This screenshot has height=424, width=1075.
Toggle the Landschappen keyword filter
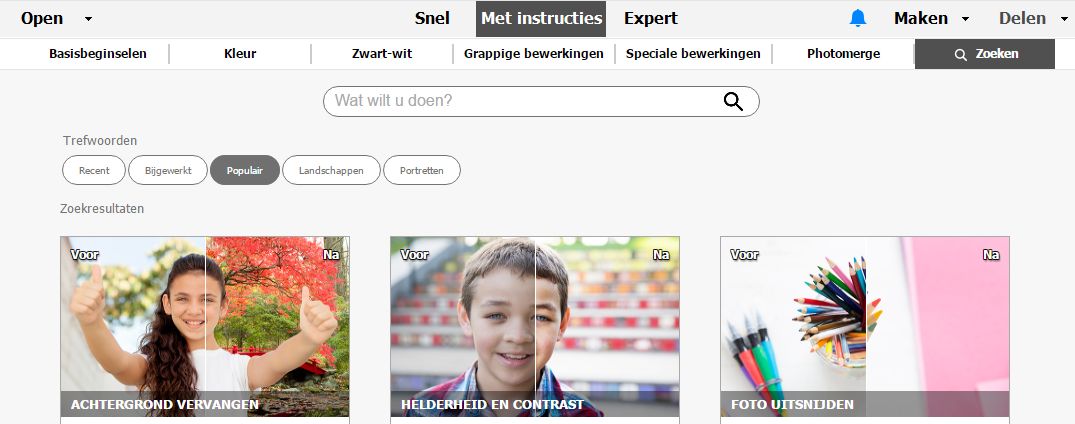click(x=331, y=170)
